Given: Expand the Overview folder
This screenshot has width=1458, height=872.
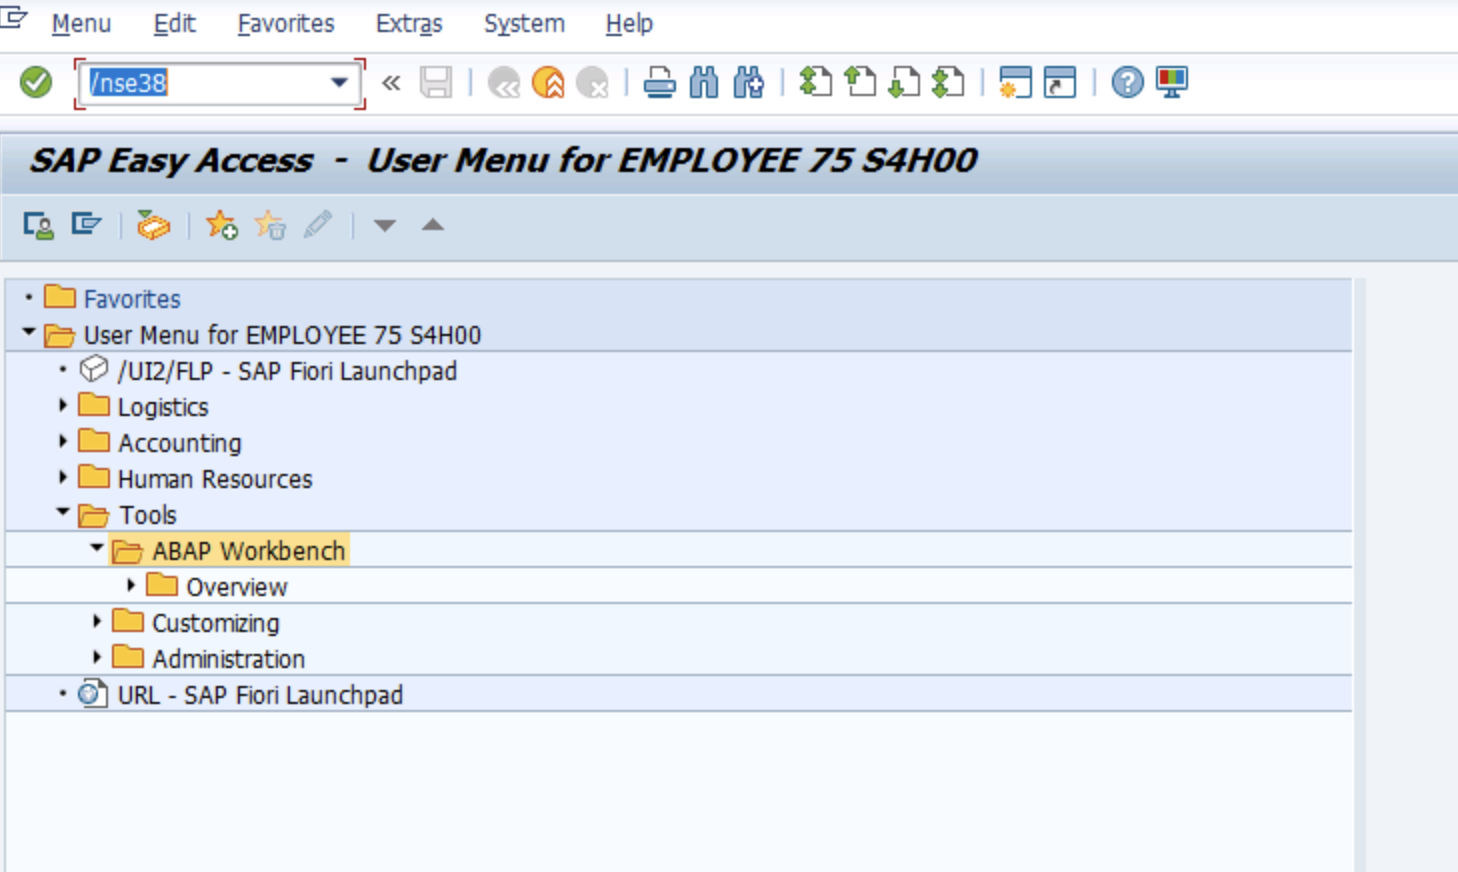Looking at the screenshot, I should point(130,585).
